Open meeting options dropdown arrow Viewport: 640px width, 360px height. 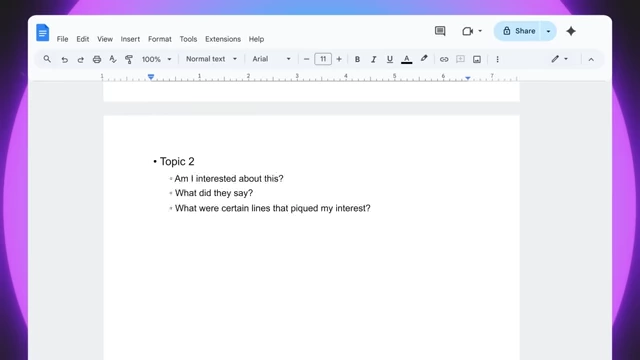point(480,31)
